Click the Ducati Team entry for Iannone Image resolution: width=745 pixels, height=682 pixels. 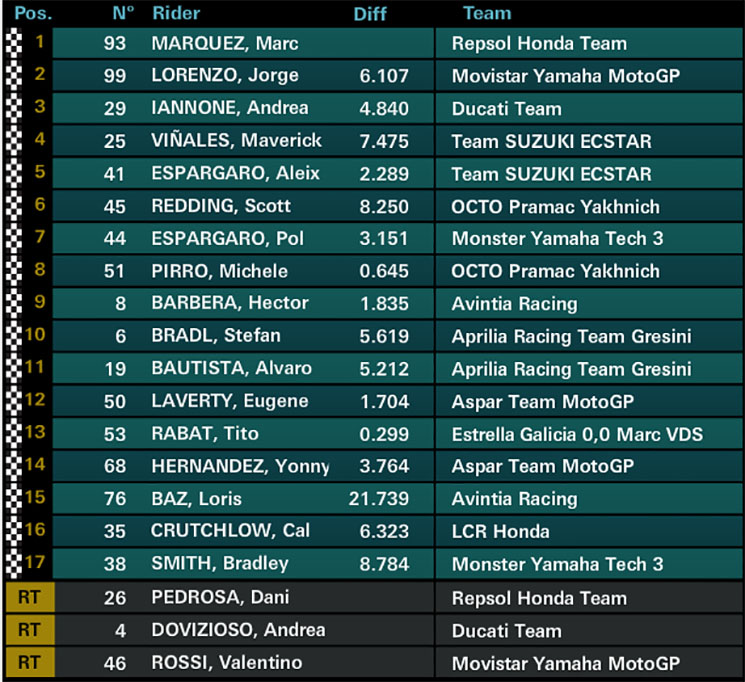click(x=506, y=109)
